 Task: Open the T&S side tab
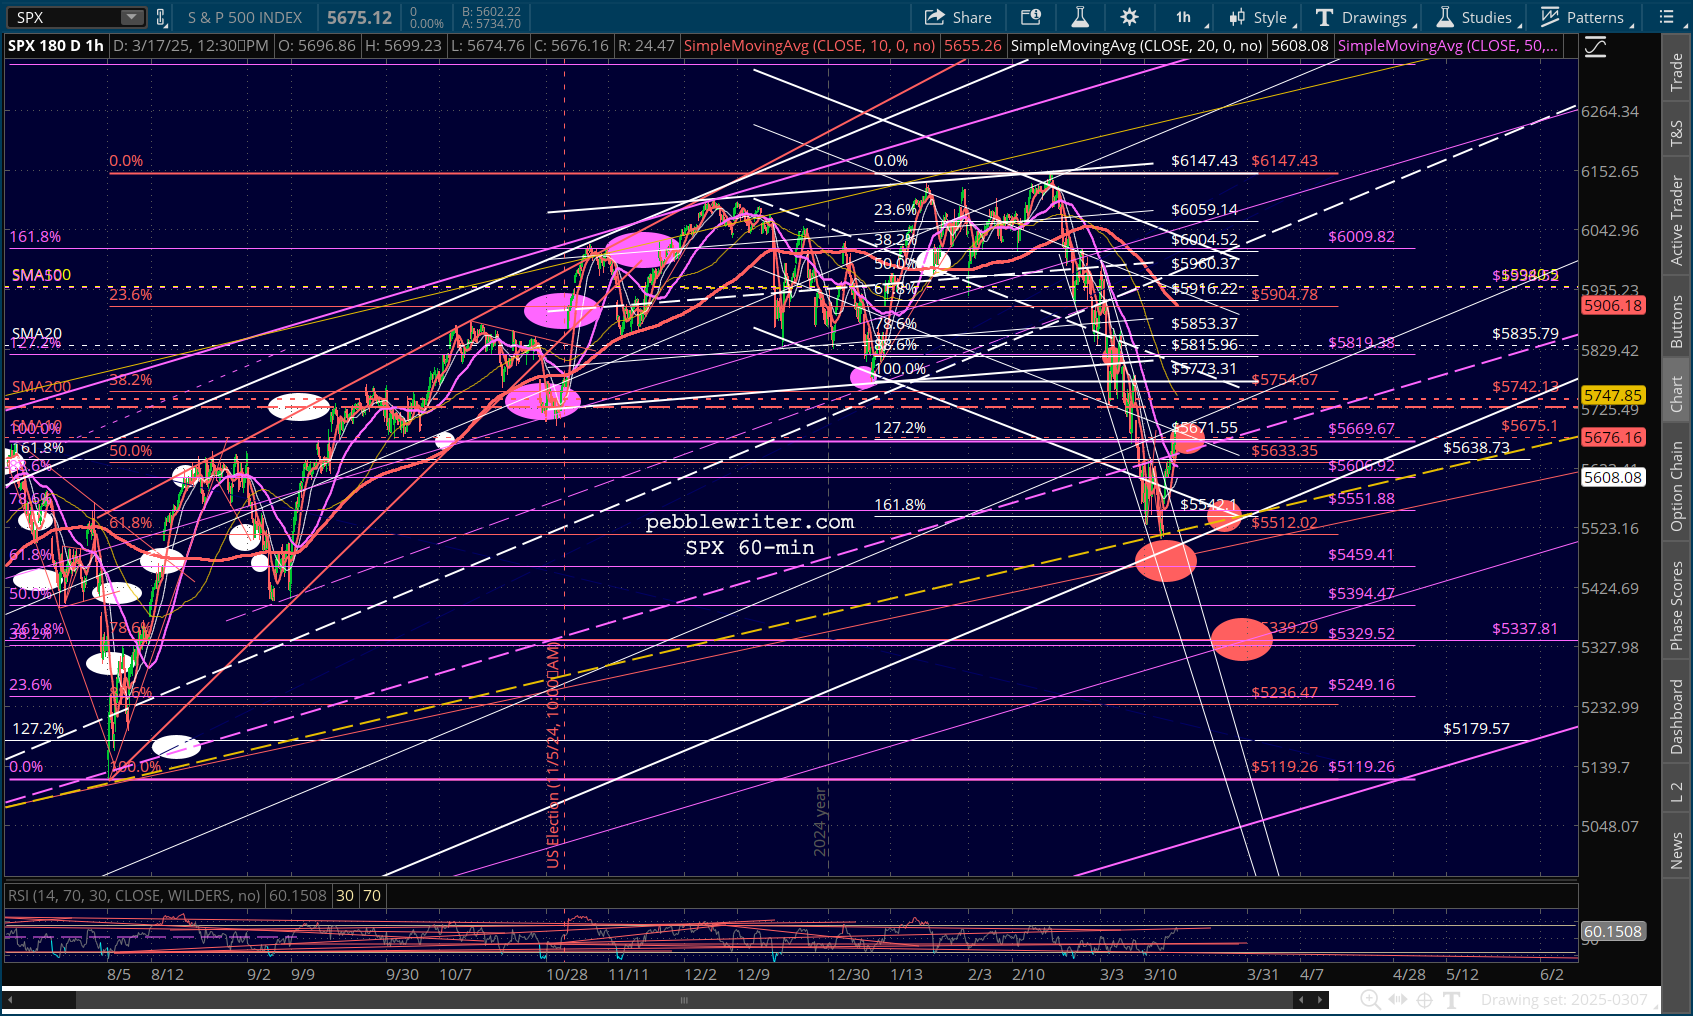tap(1677, 133)
